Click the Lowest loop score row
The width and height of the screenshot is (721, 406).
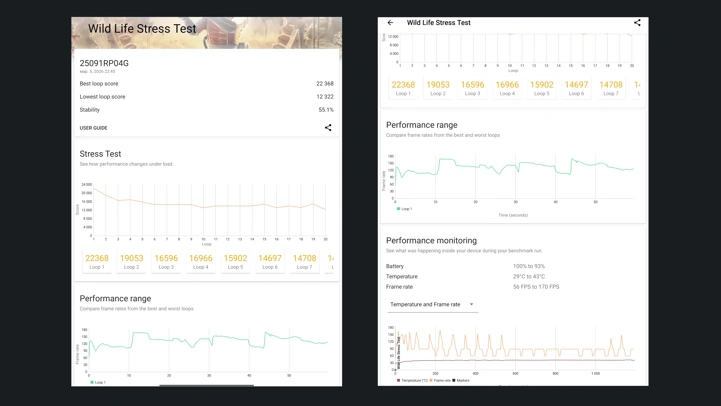click(206, 97)
